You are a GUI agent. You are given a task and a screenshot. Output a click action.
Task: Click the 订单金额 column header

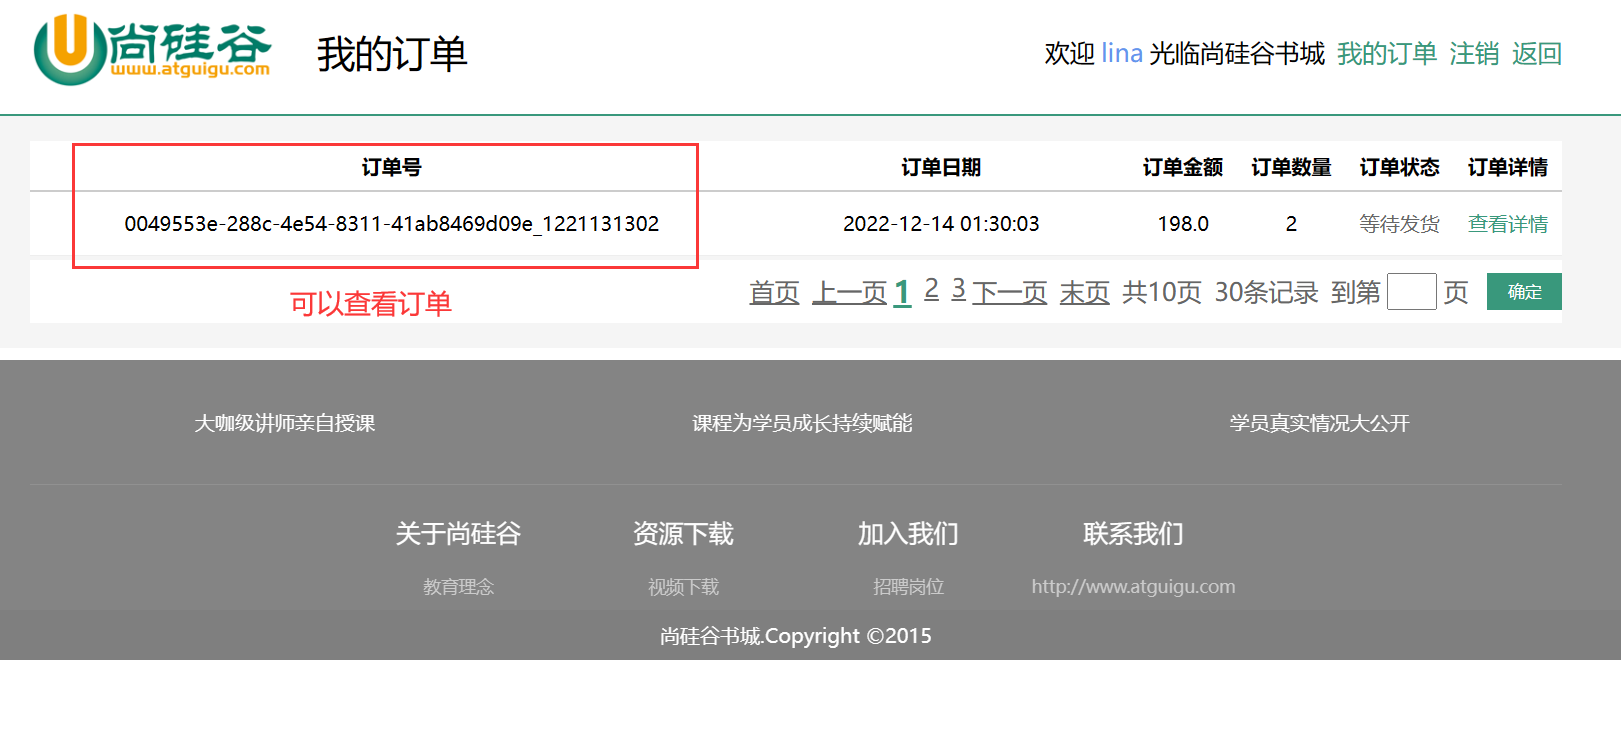coord(1183,167)
